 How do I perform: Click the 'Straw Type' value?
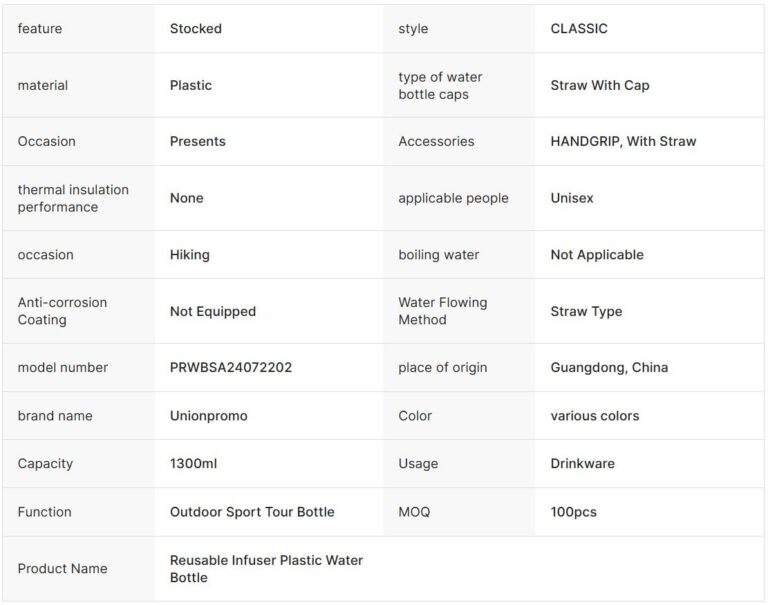586,311
